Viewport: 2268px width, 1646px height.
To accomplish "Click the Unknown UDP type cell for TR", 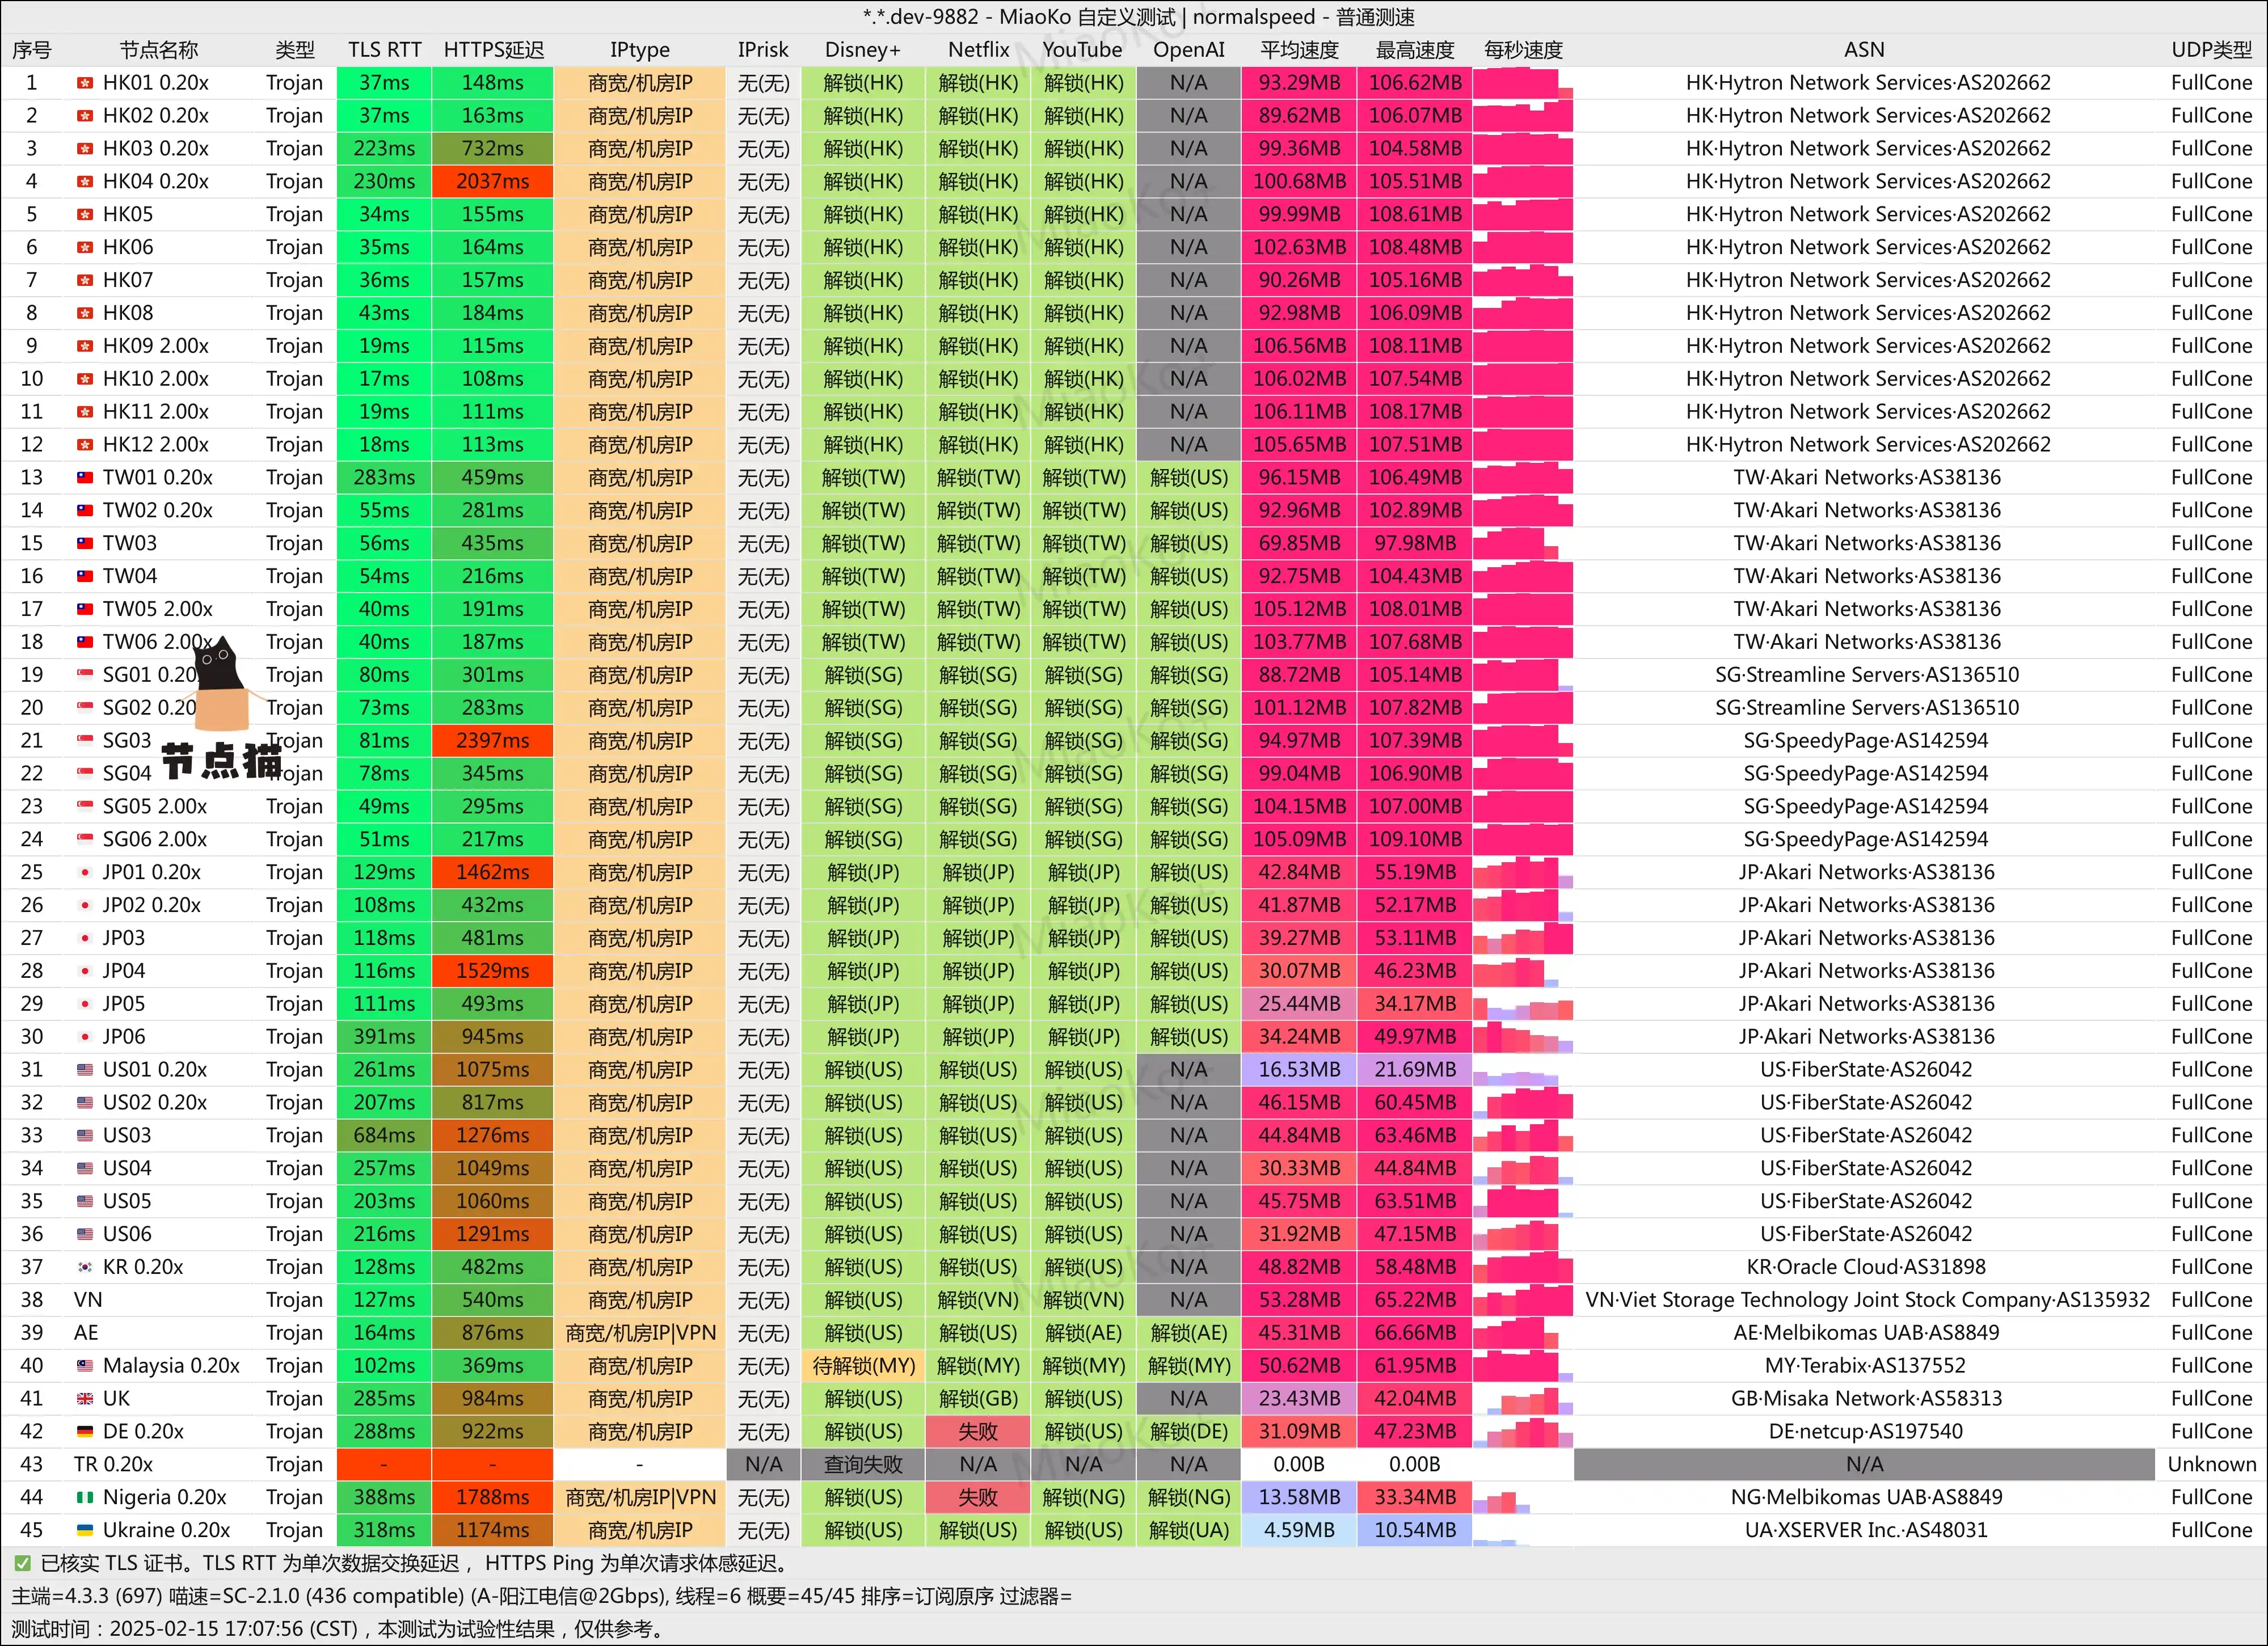I will 2211,1465.
